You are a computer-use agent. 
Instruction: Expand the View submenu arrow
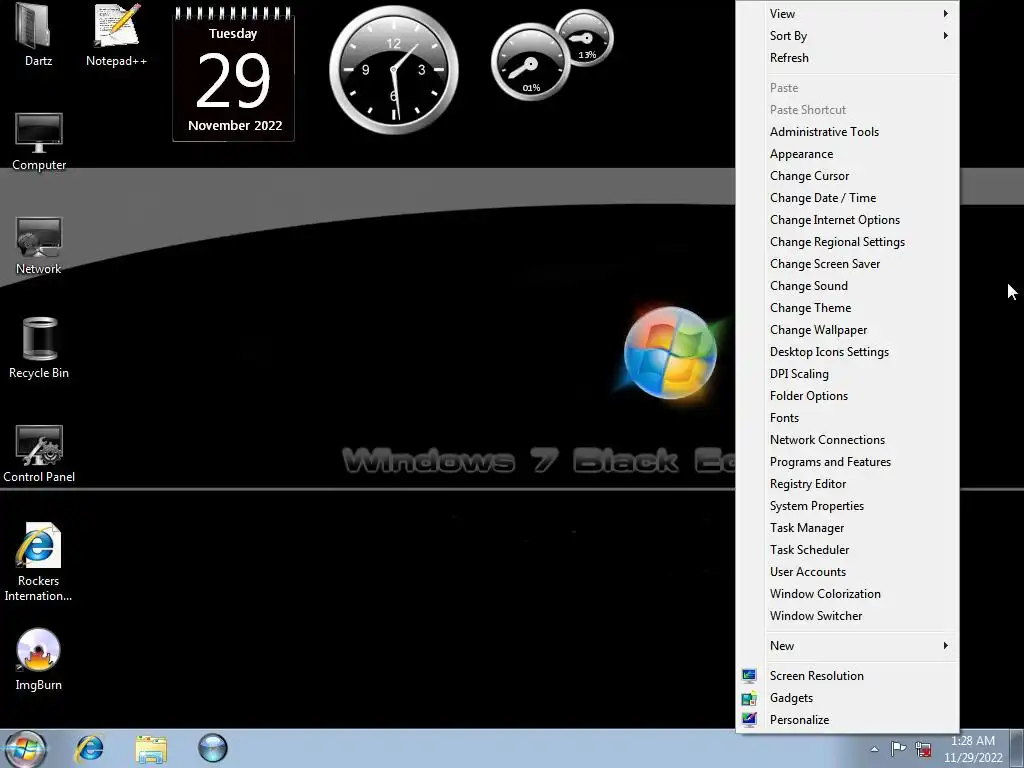tap(945, 14)
